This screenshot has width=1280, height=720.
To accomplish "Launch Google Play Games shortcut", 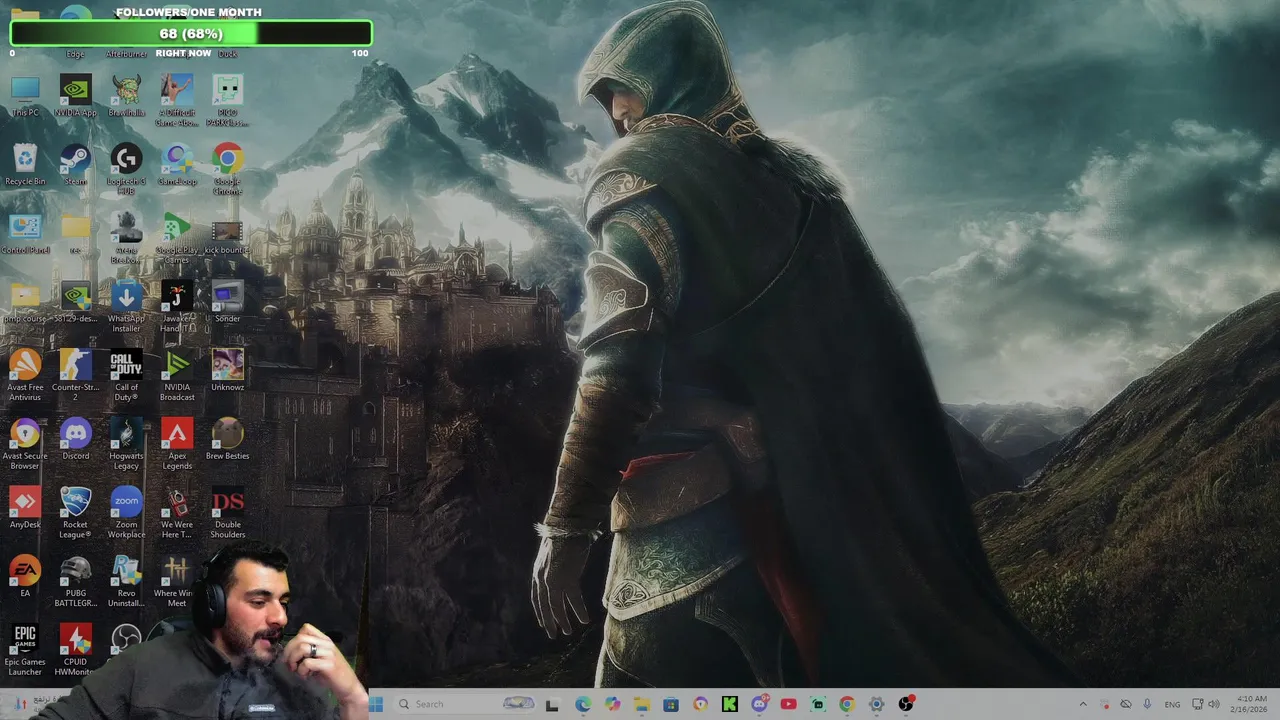I will 177,238.
